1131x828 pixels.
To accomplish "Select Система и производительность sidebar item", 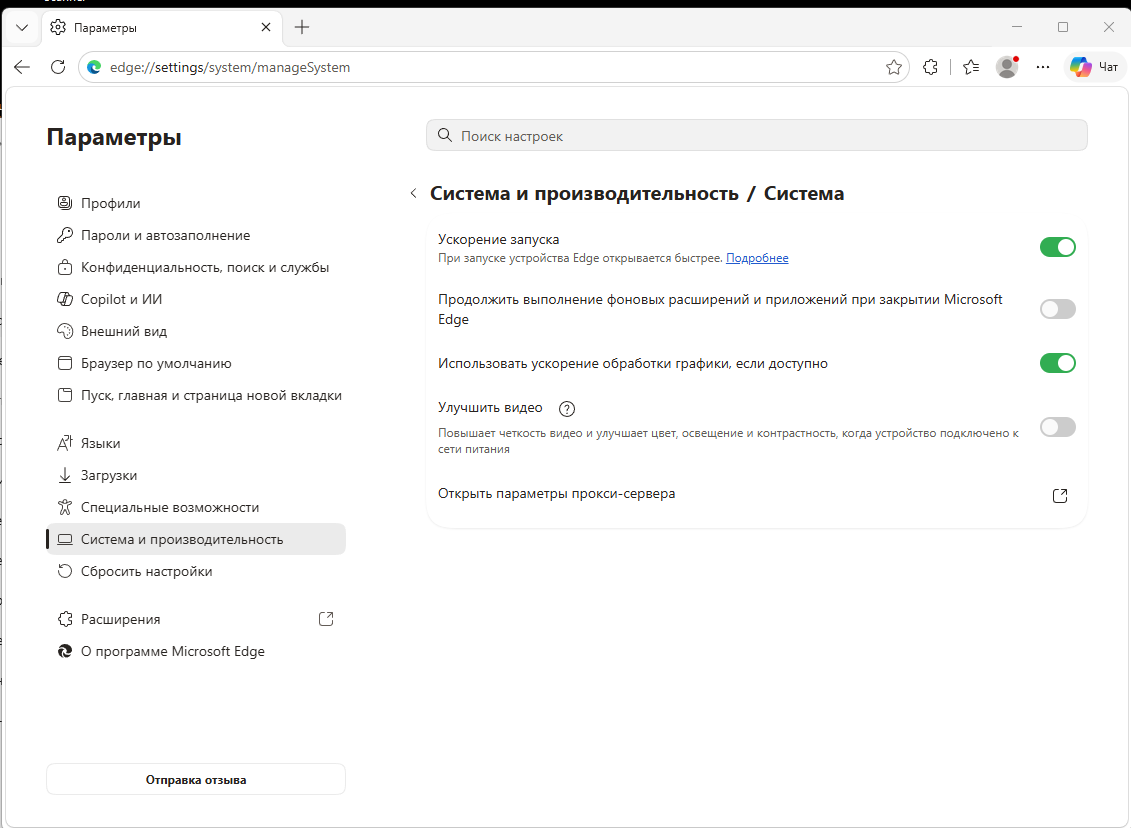I will click(x=196, y=539).
